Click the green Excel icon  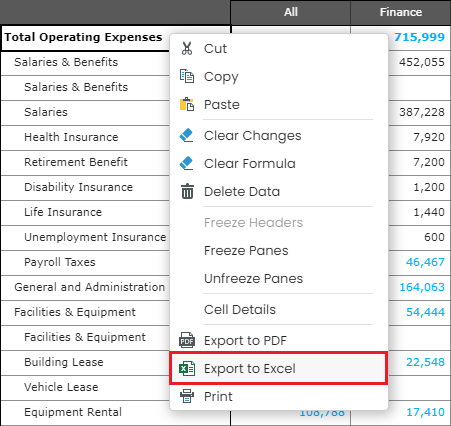[187, 368]
